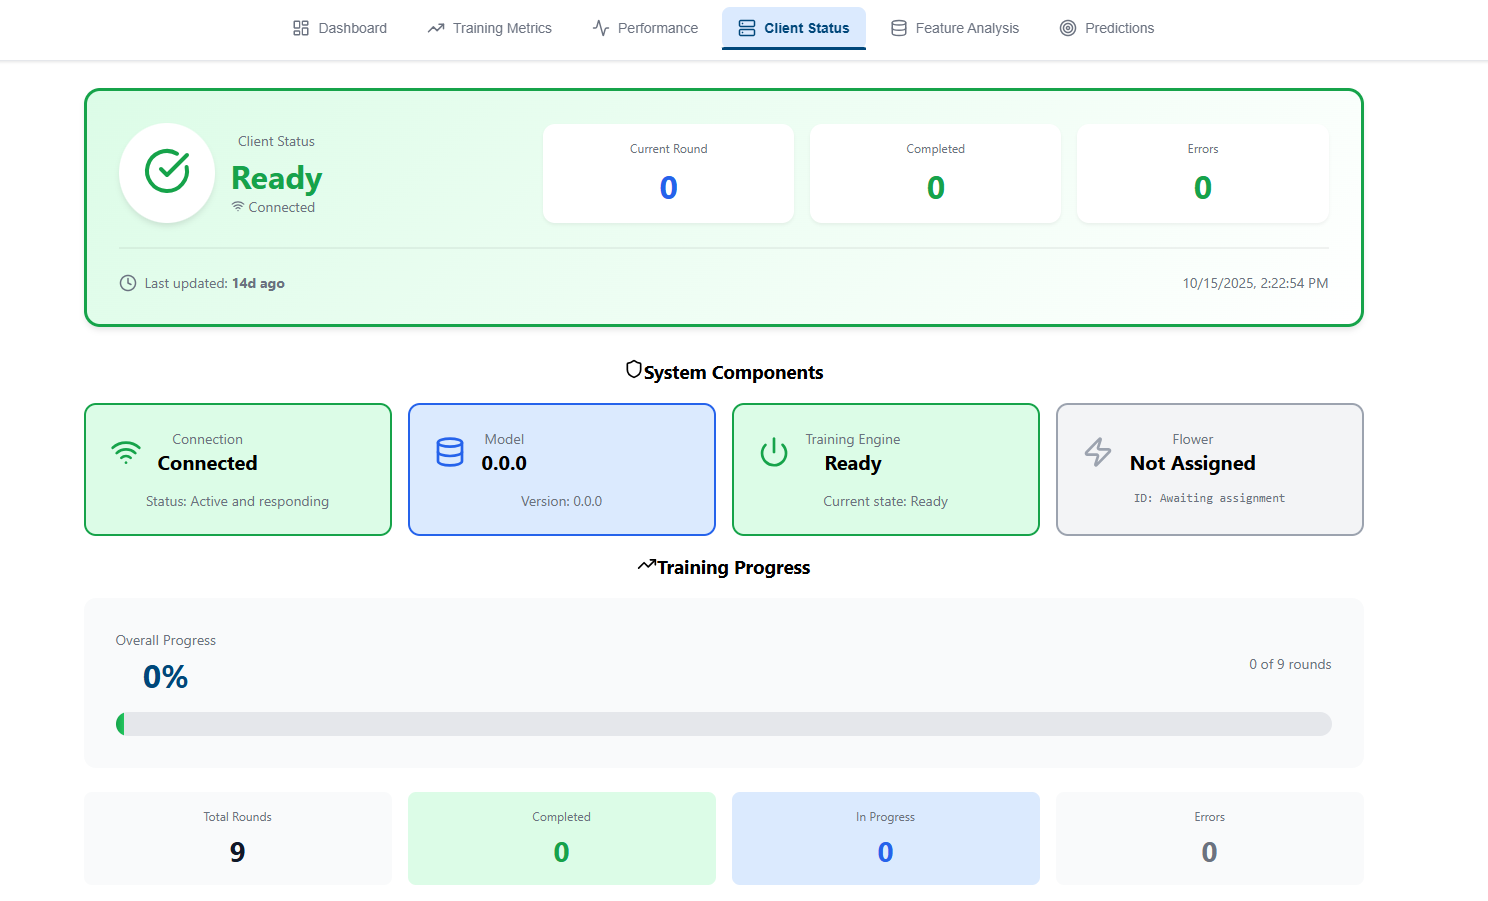Click the lightning icon on the Flower card
The width and height of the screenshot is (1488, 901).
coord(1098,452)
